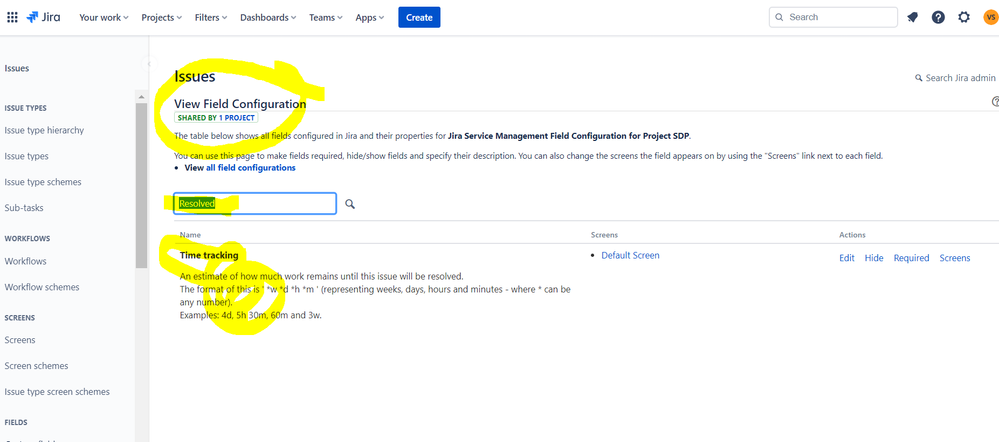Screen dimensions: 999x442
Task: Open the help question mark icon
Action: 938,17
